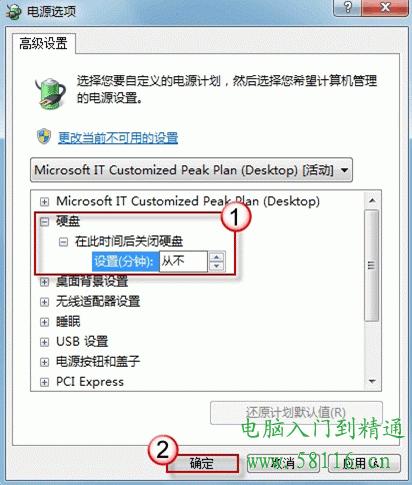Image resolution: width=412 pixels, height=485 pixels.
Task: Expand the 无线适配器设置 node
Action: (x=44, y=302)
